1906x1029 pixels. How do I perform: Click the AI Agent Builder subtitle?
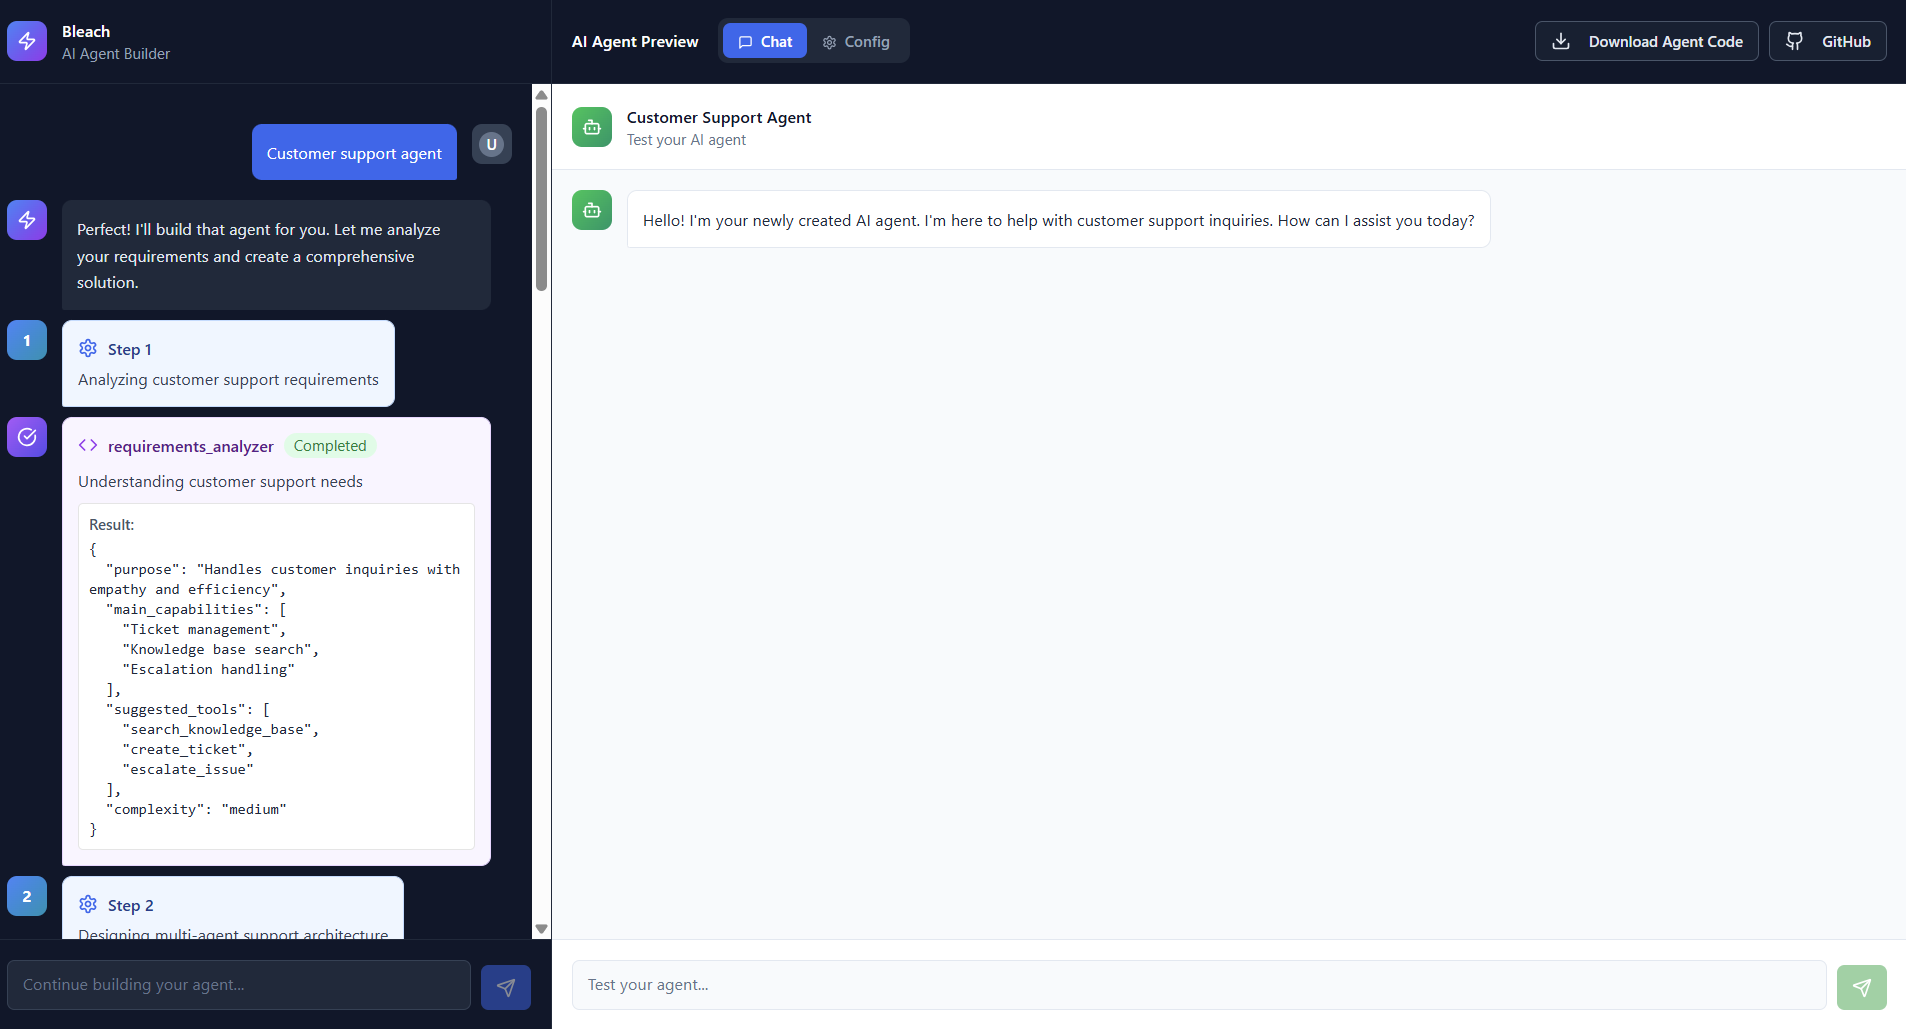click(x=116, y=54)
